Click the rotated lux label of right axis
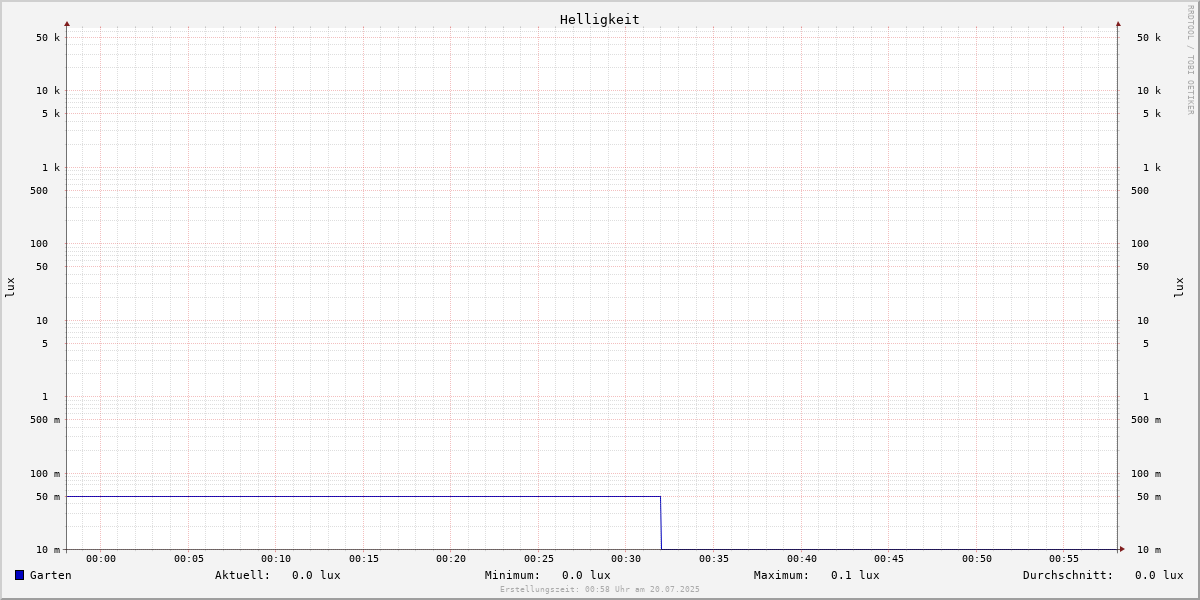 [1179, 287]
